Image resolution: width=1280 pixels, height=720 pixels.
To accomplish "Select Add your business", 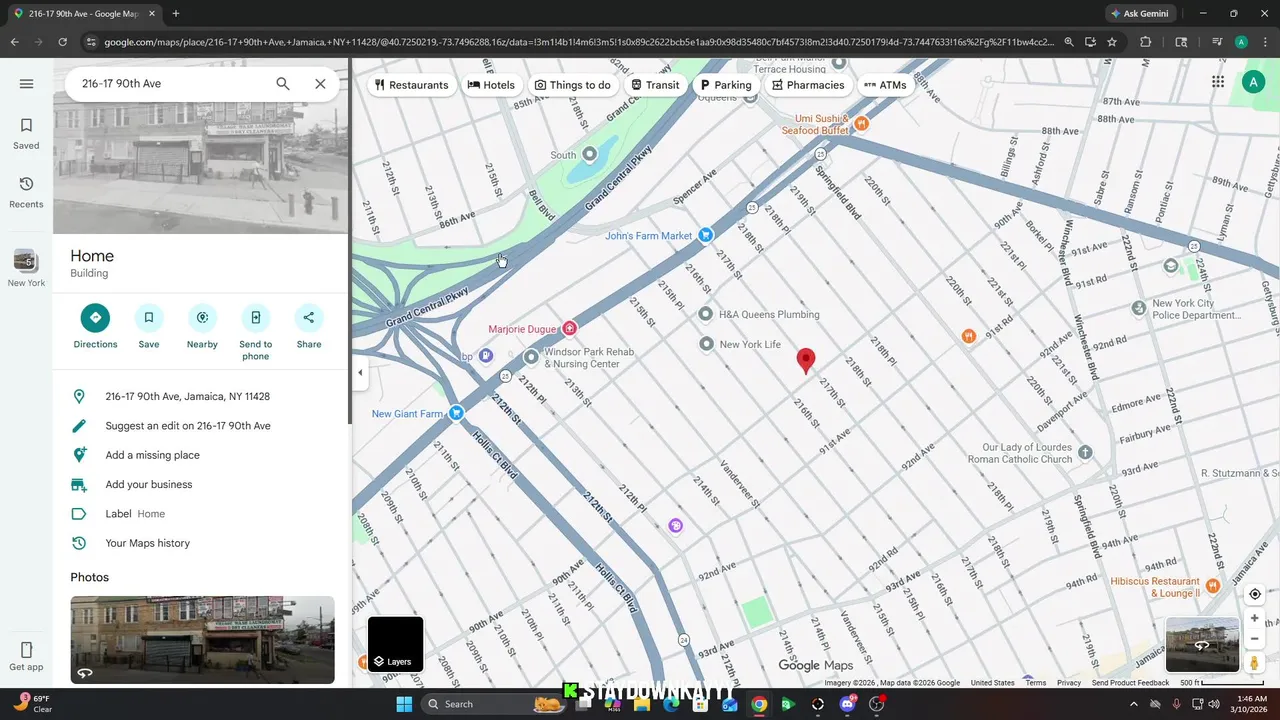I will tap(201, 485).
